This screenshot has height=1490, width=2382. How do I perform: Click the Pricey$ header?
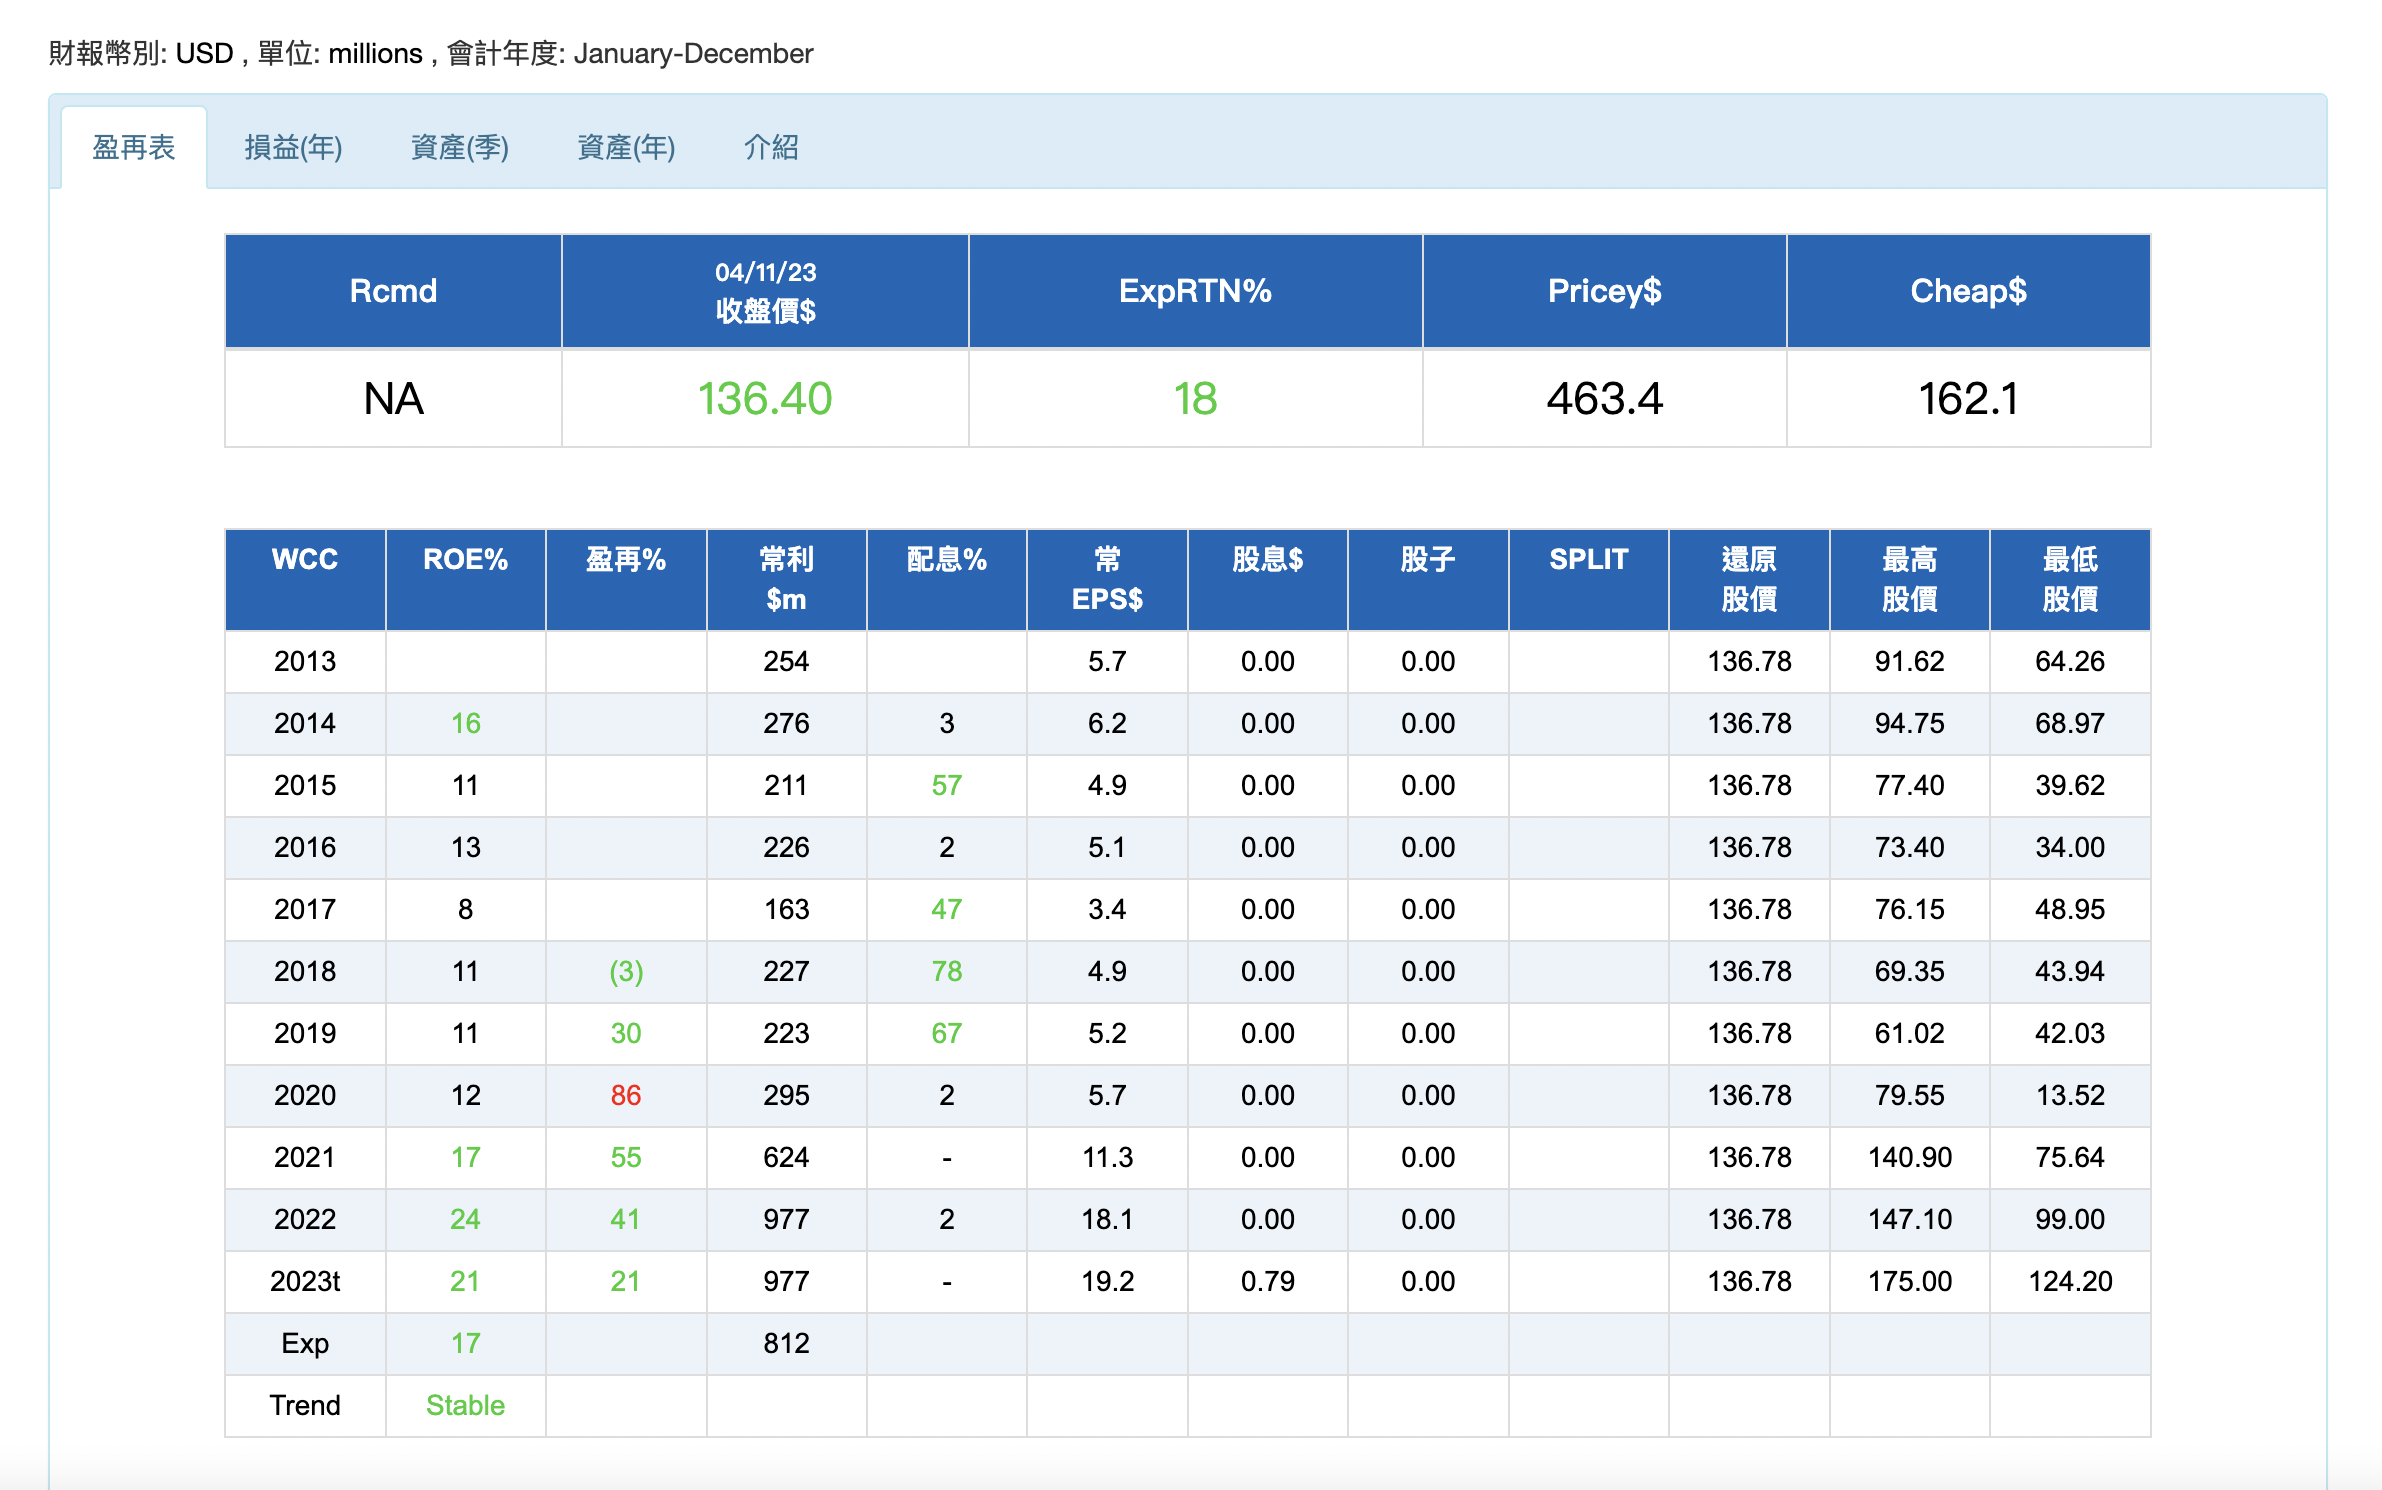(x=1604, y=291)
